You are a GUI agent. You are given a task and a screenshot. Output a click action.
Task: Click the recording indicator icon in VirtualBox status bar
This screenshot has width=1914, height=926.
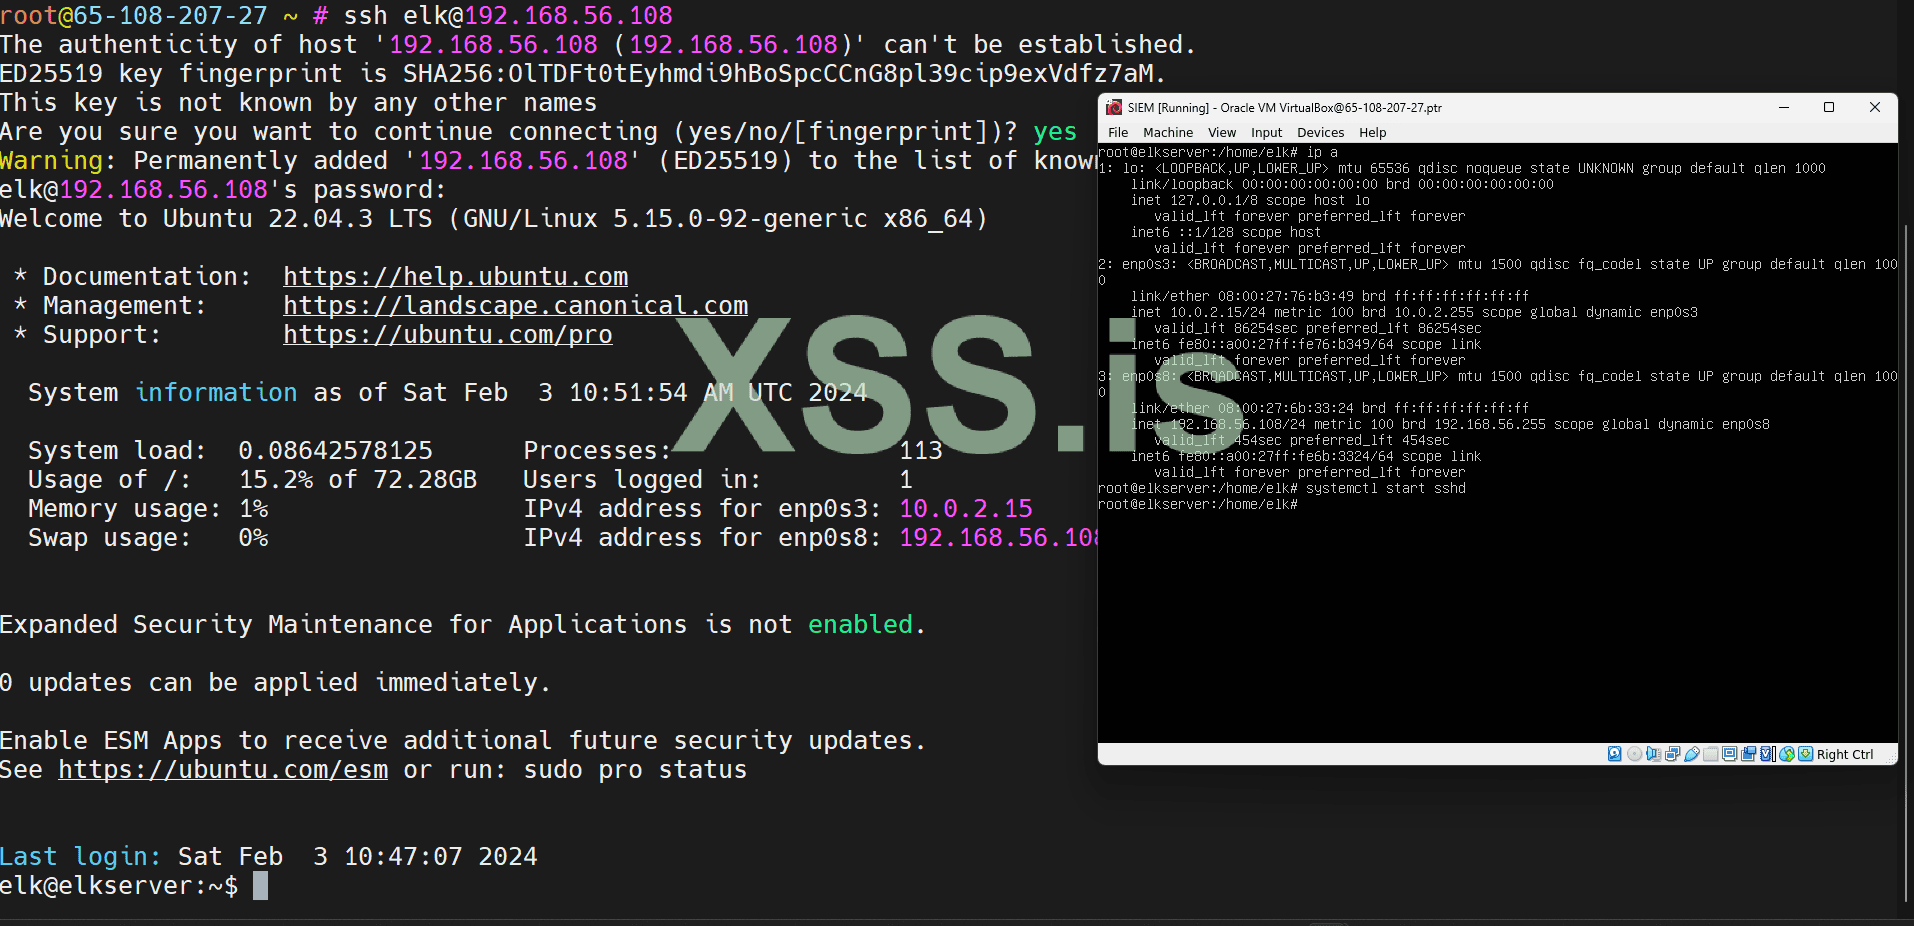tap(1748, 754)
